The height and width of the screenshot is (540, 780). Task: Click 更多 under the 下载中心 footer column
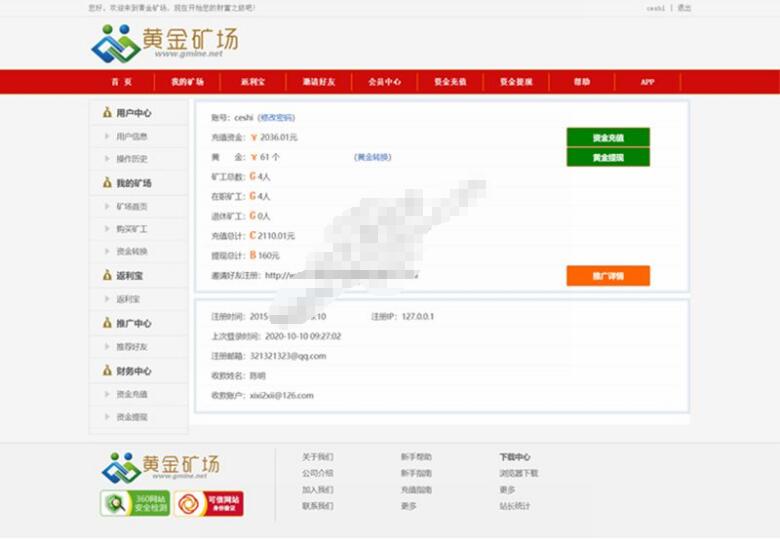tap(507, 490)
